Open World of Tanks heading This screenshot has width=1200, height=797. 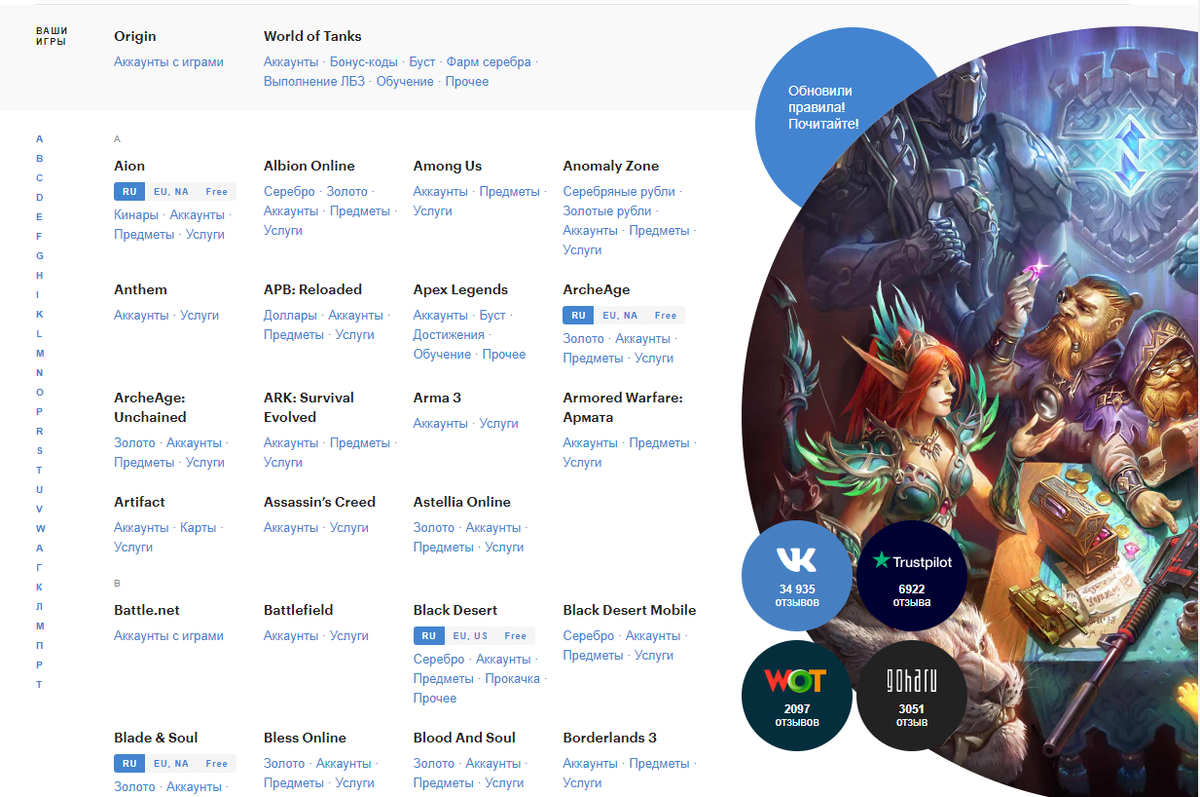click(x=313, y=36)
